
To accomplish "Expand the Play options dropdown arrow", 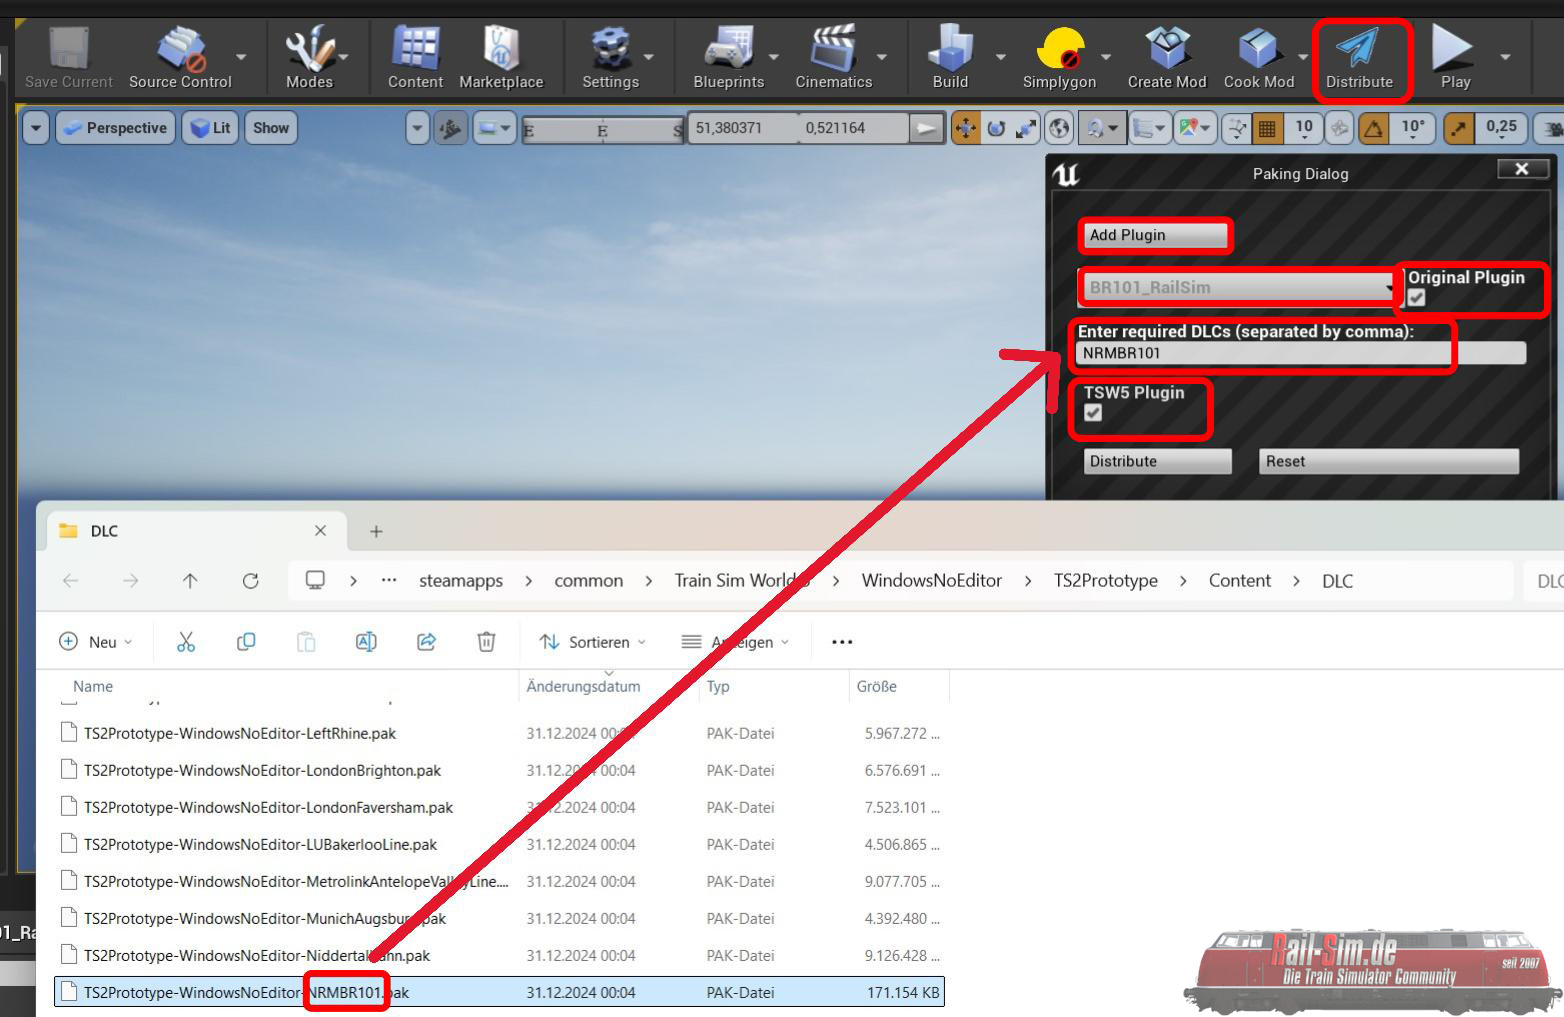I will (1505, 58).
